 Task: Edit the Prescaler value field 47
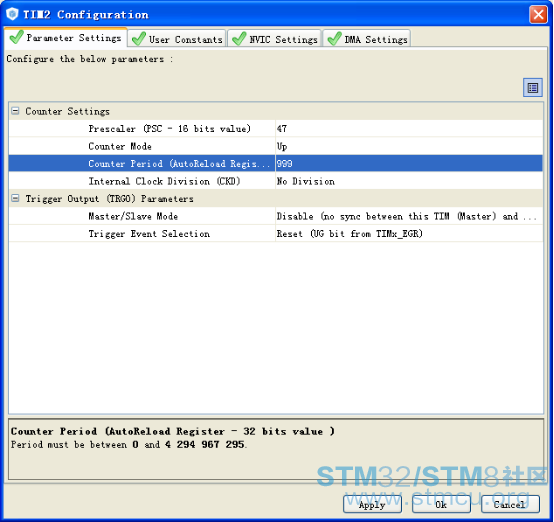[409, 129]
